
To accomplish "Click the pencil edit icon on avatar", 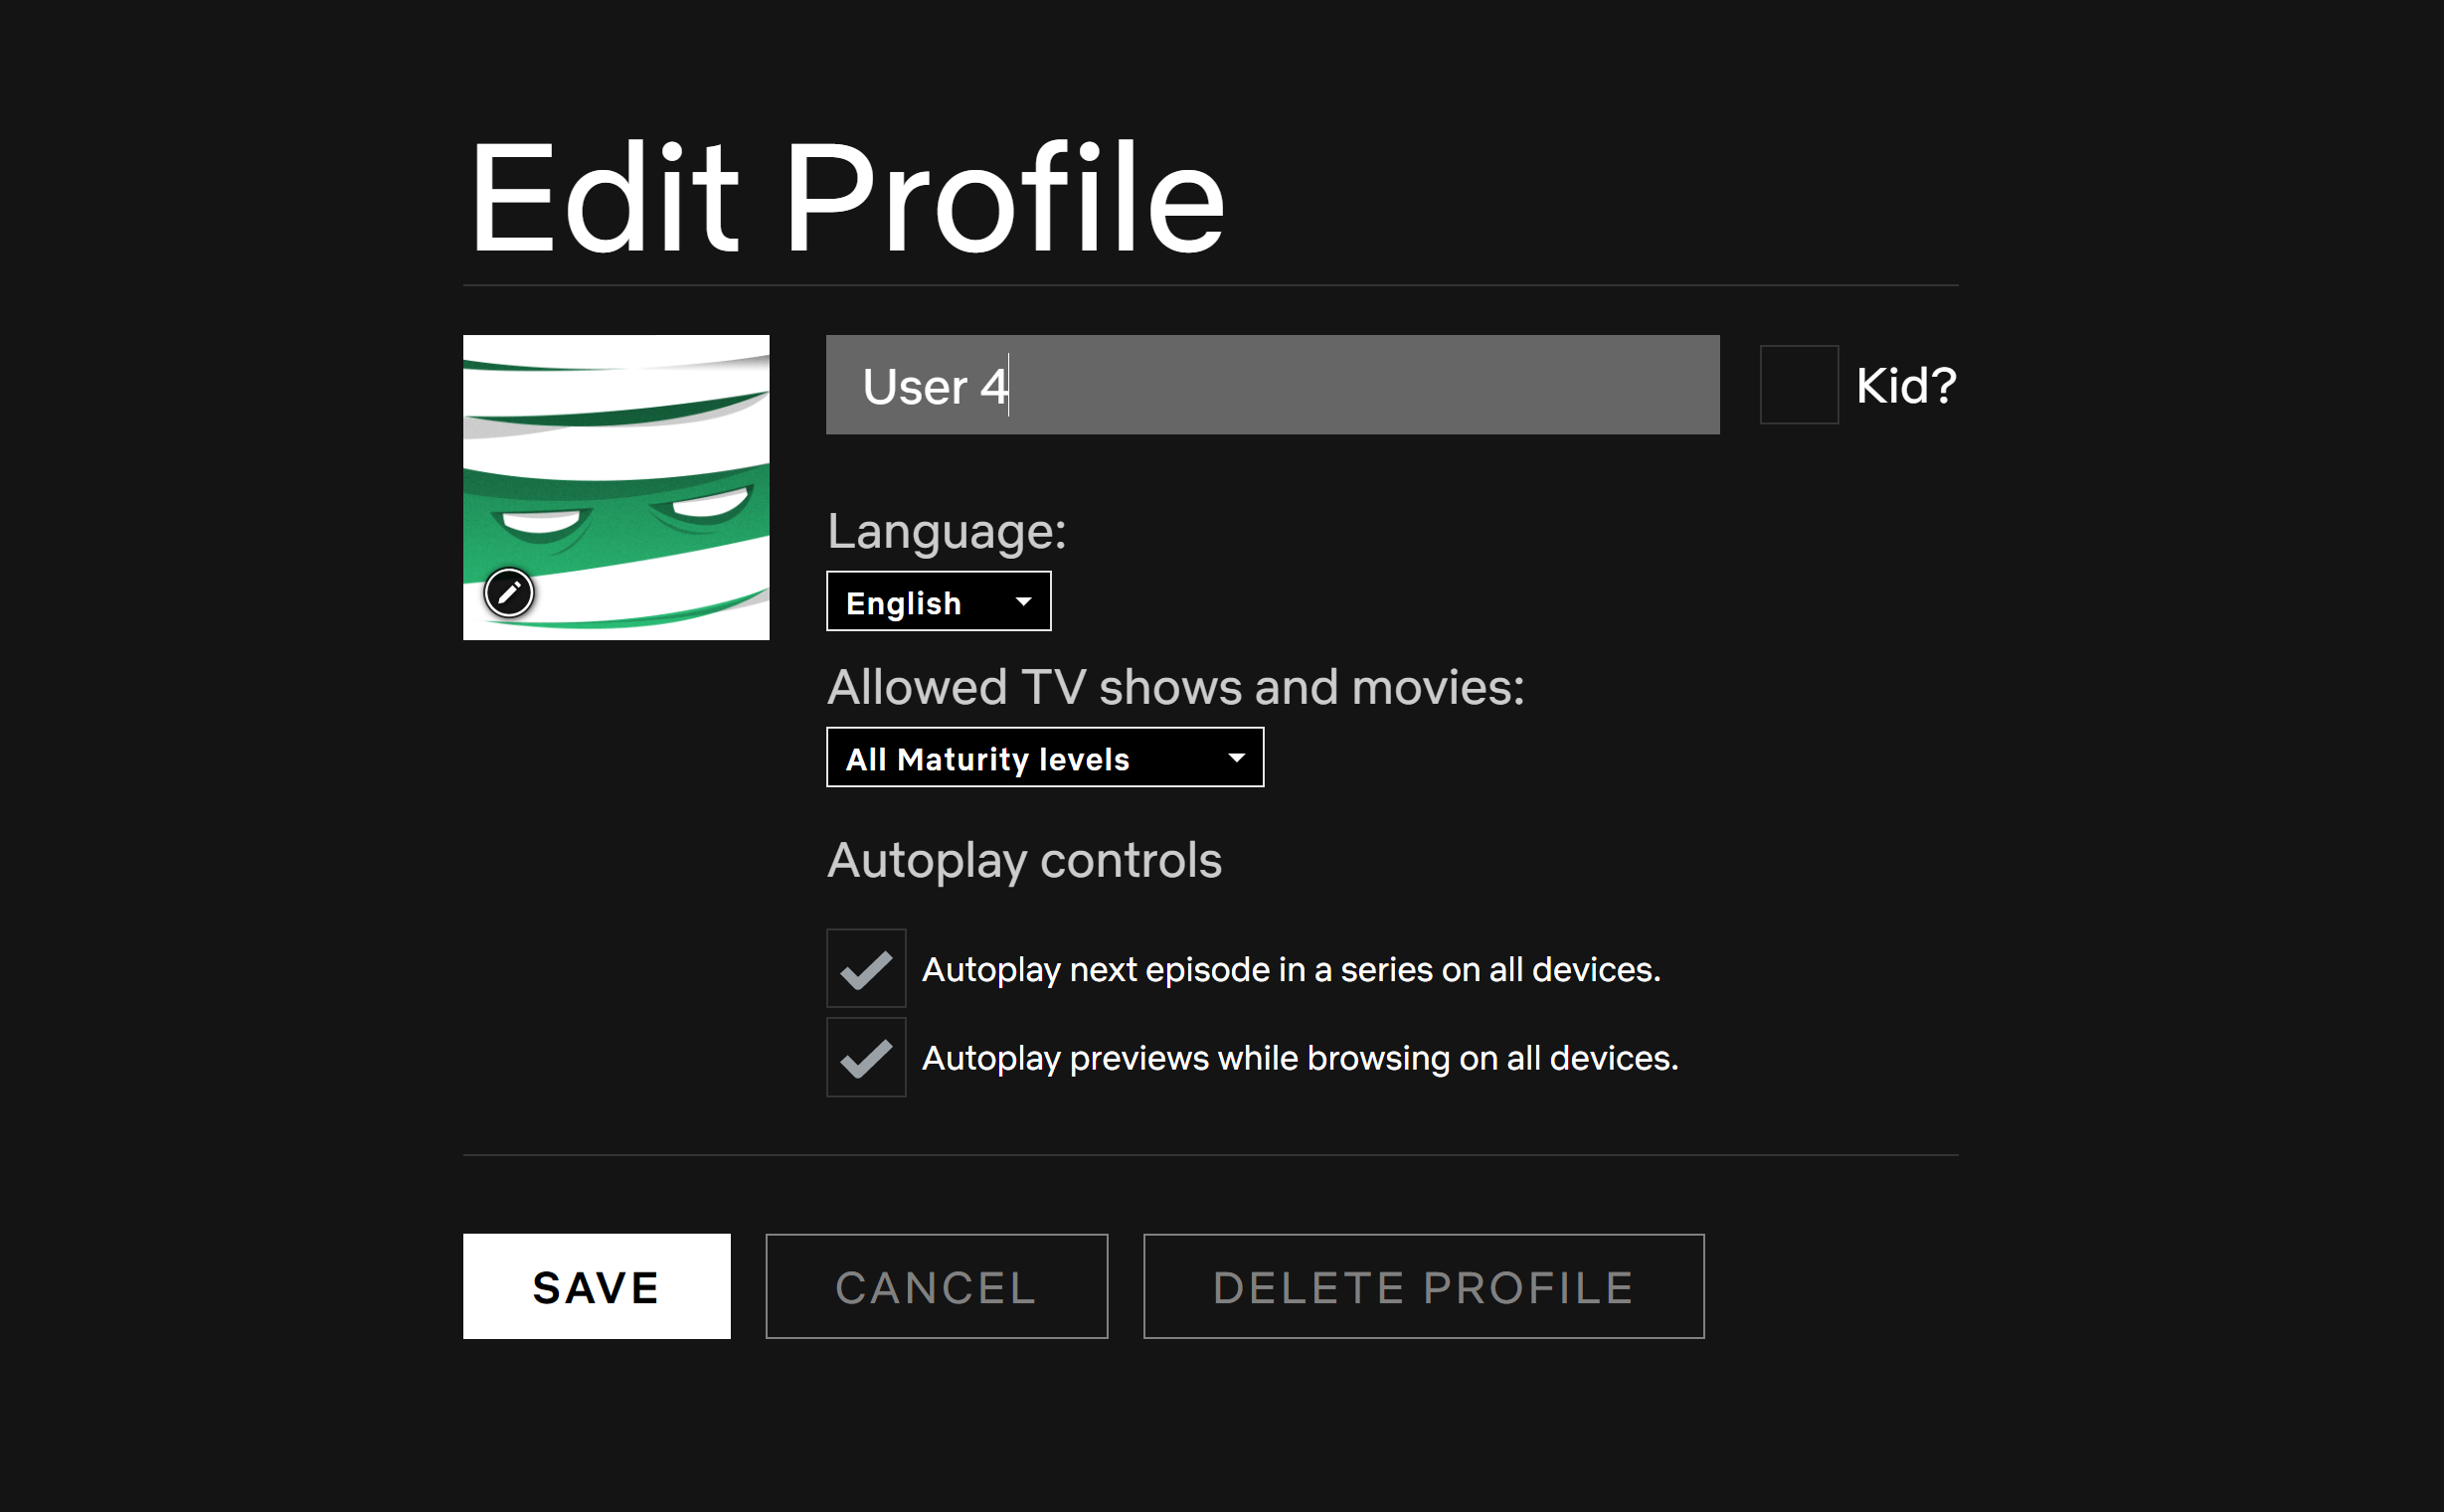I will coord(509,593).
